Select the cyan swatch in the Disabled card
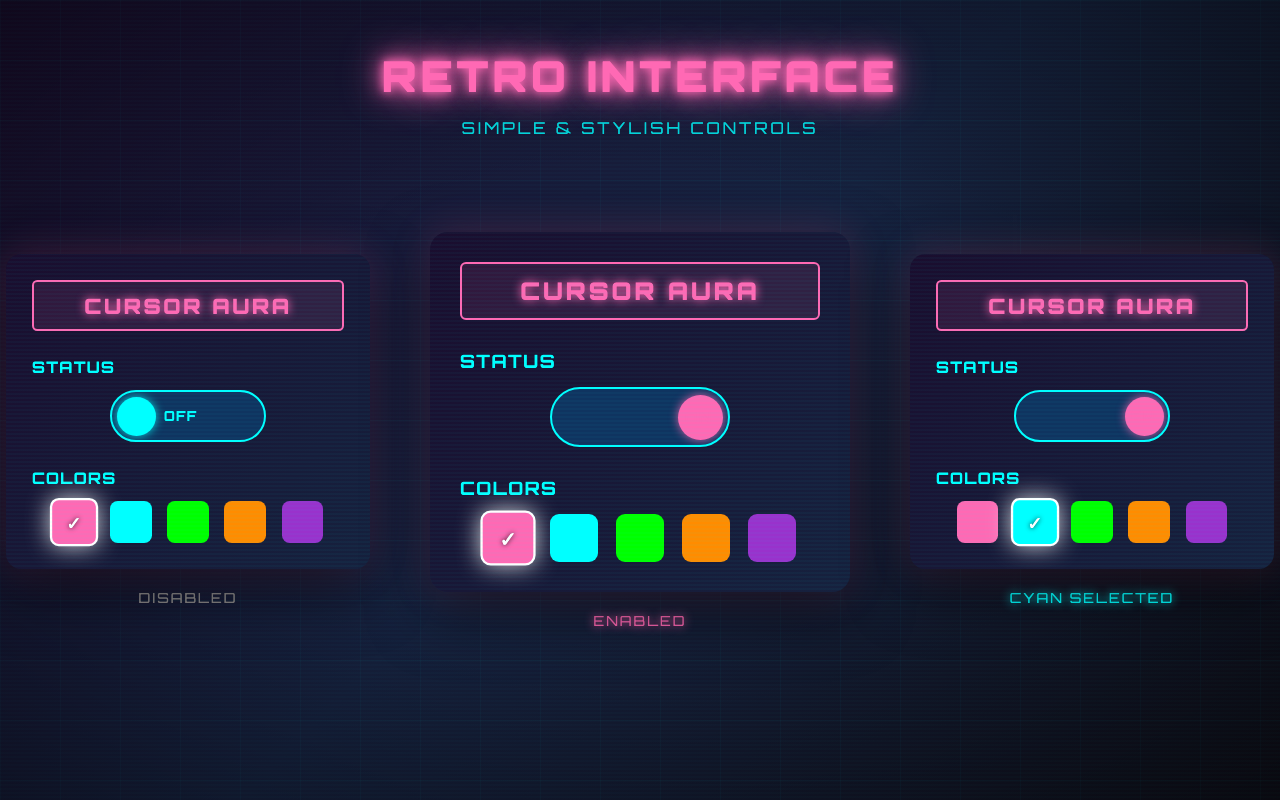 (x=130, y=522)
